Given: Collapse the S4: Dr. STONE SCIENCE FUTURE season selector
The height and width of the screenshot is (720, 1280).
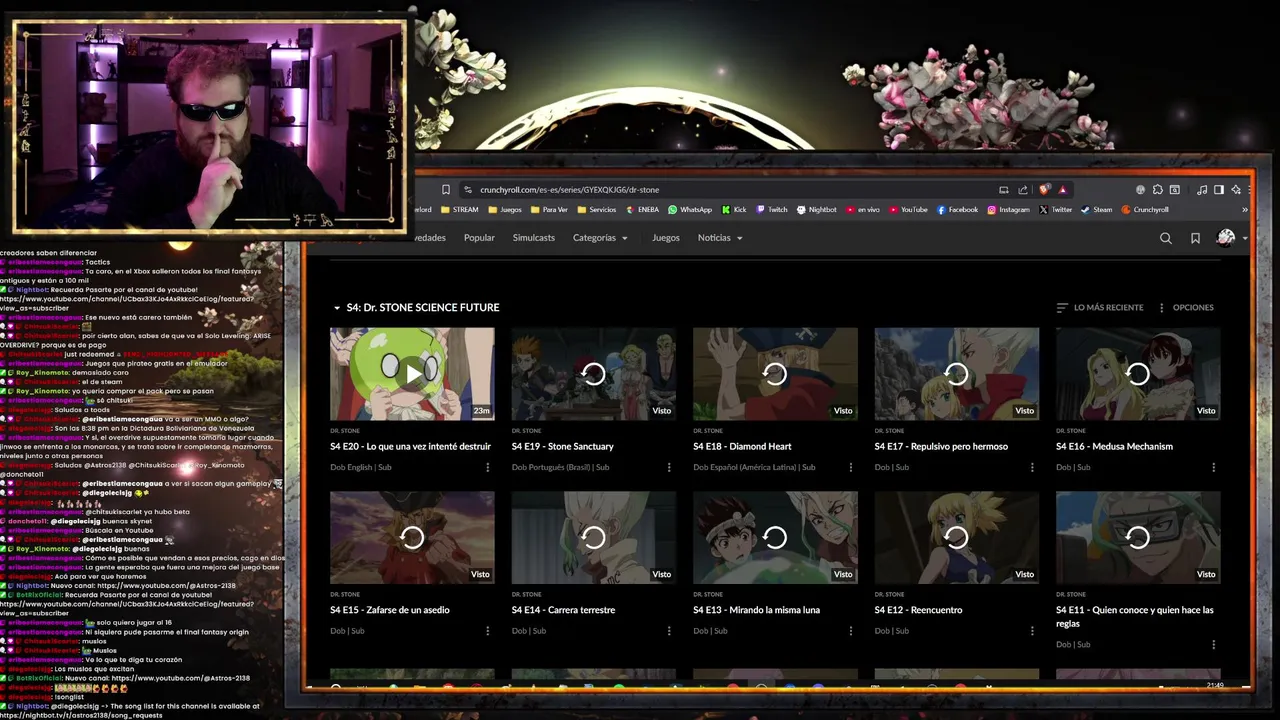Looking at the screenshot, I should [x=416, y=308].
